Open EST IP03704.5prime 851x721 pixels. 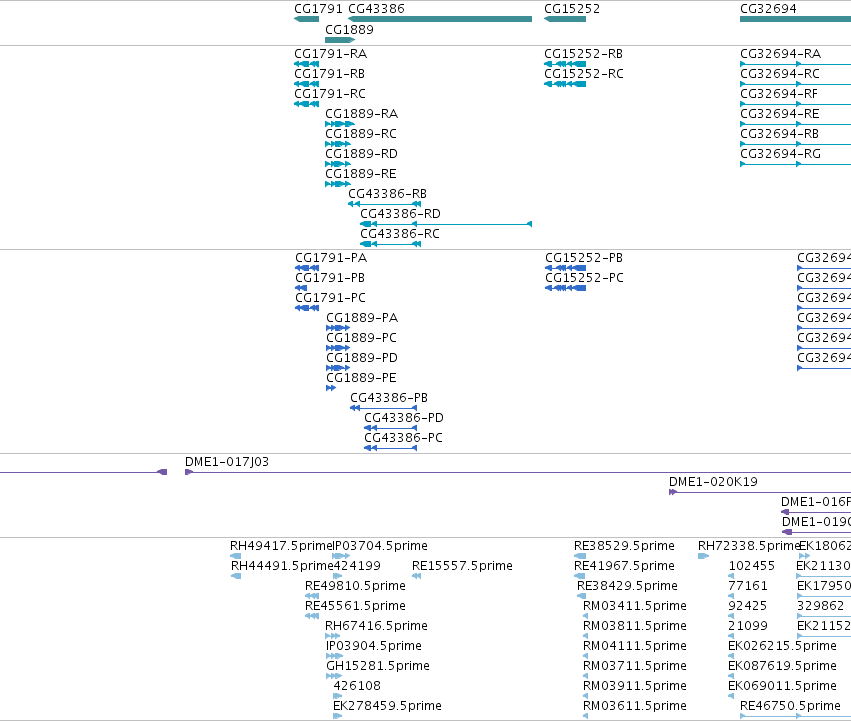point(380,546)
